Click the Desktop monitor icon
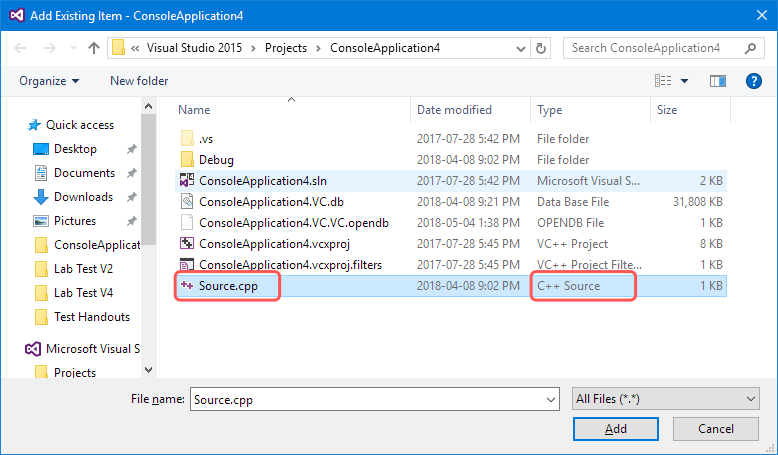 41,149
